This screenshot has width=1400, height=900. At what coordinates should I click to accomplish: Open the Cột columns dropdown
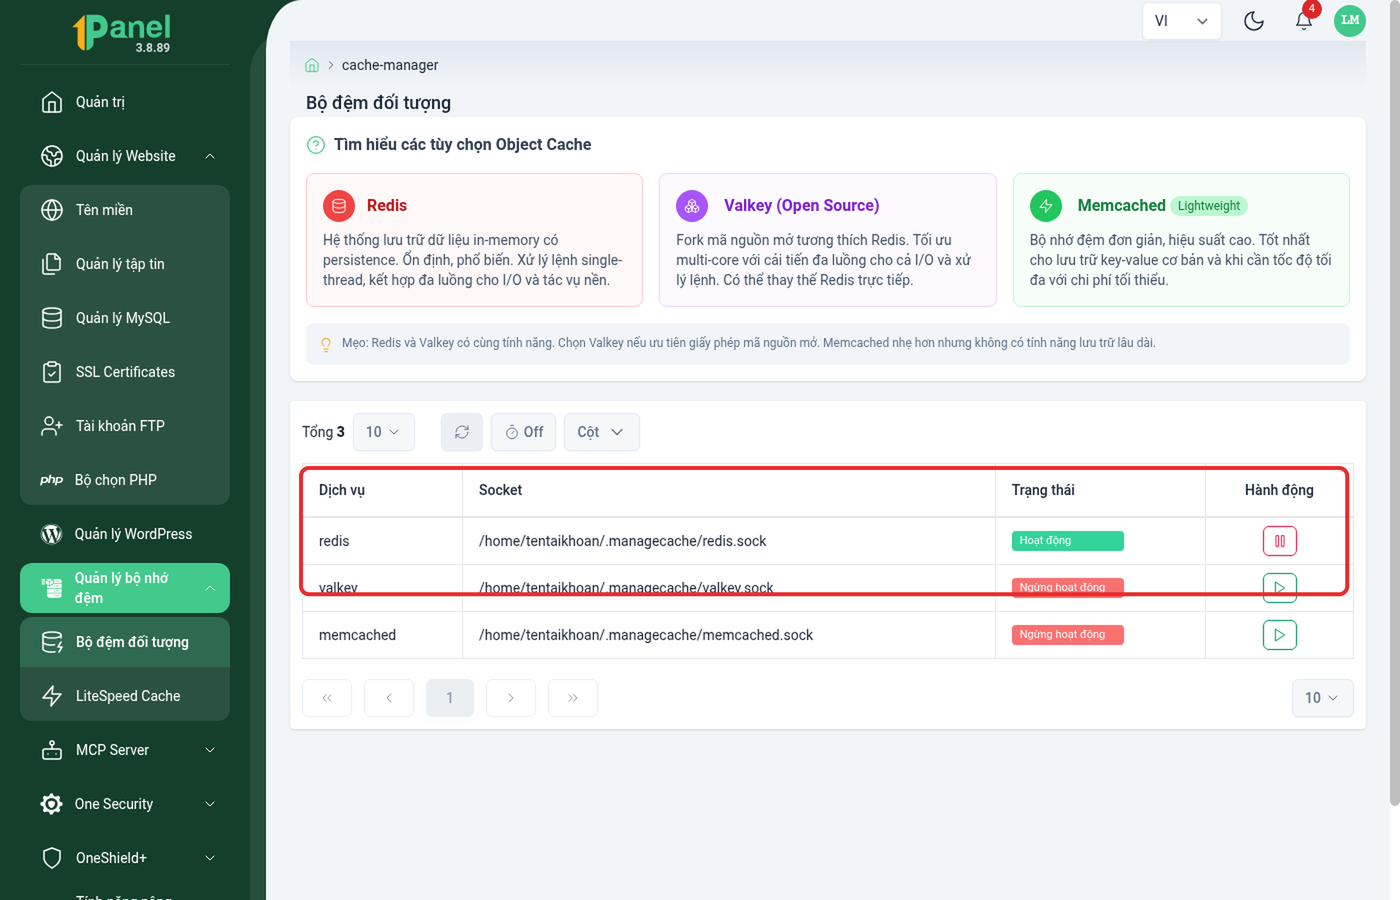tap(601, 432)
